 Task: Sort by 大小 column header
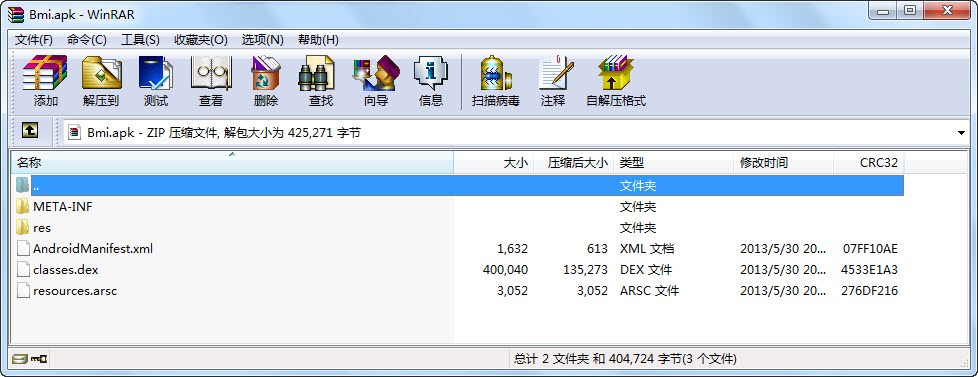click(x=494, y=163)
